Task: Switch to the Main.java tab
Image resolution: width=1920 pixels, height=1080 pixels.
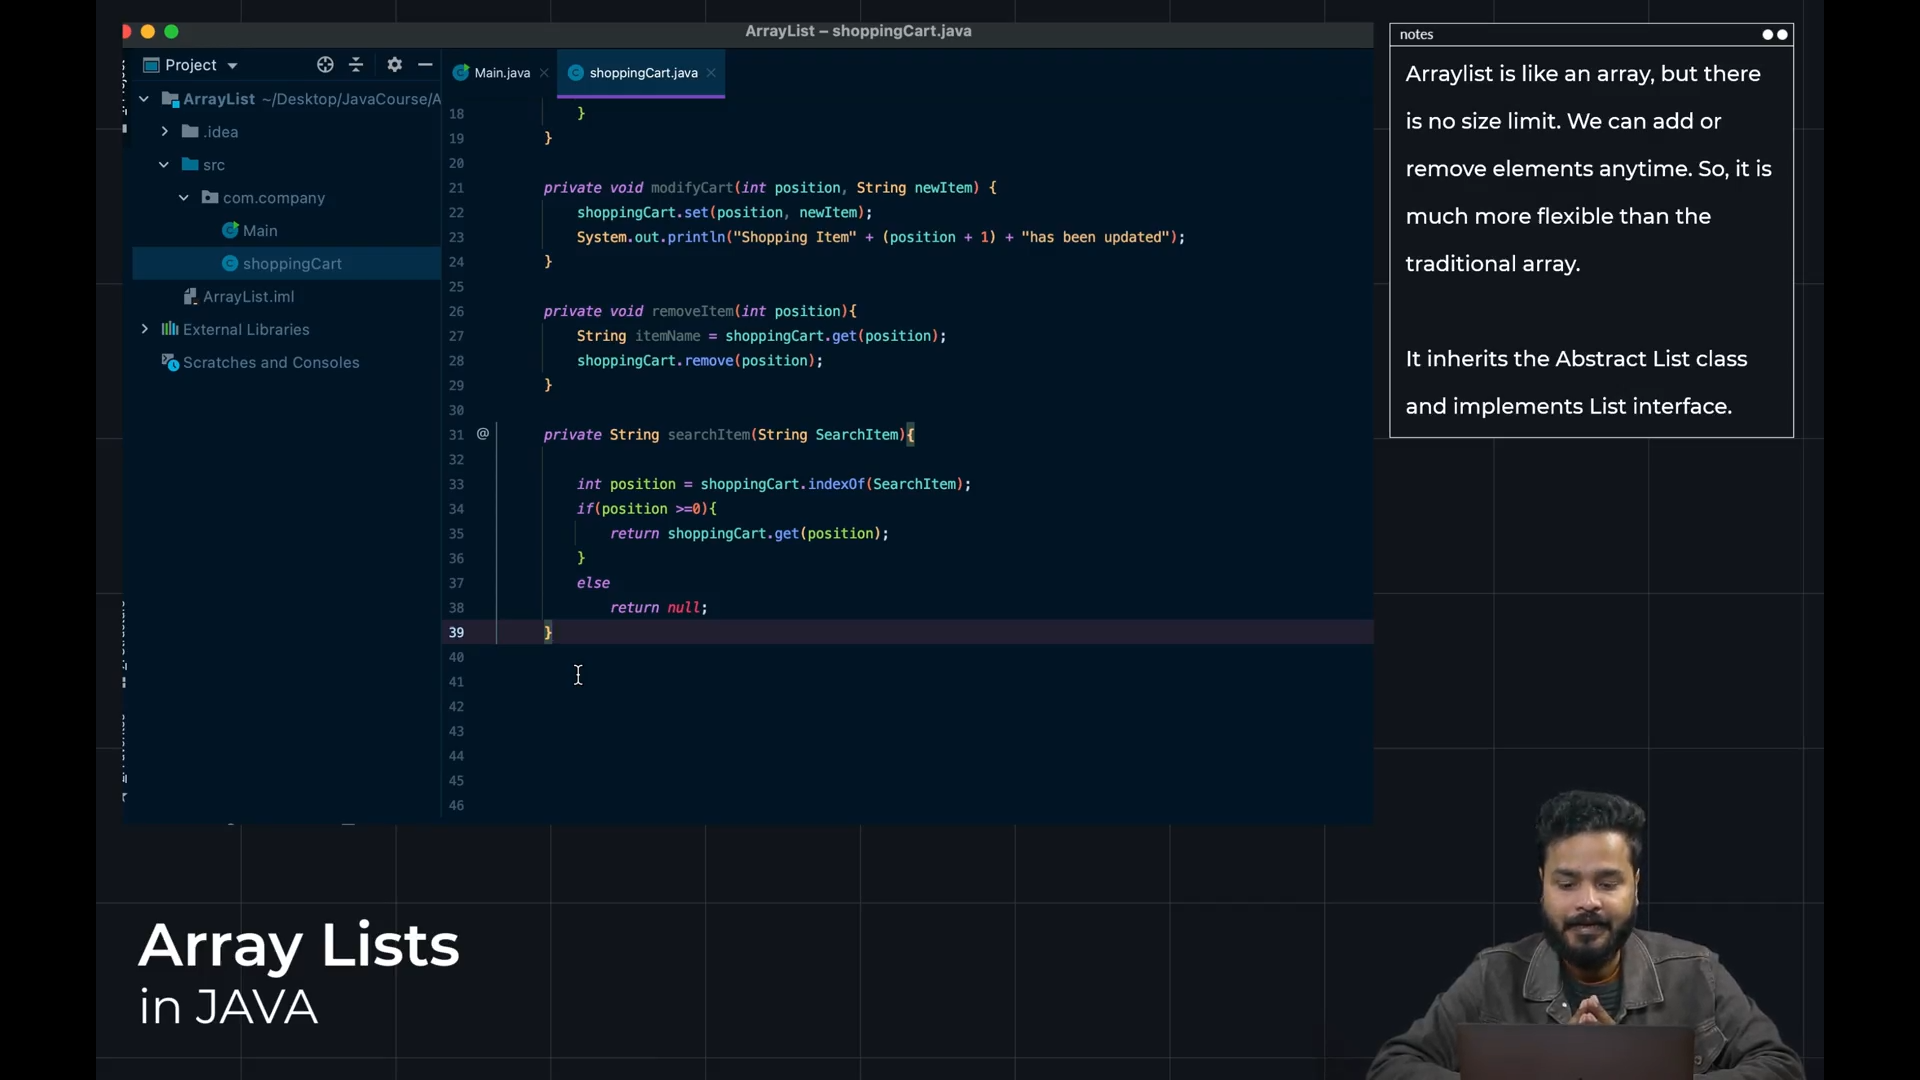Action: click(x=500, y=73)
